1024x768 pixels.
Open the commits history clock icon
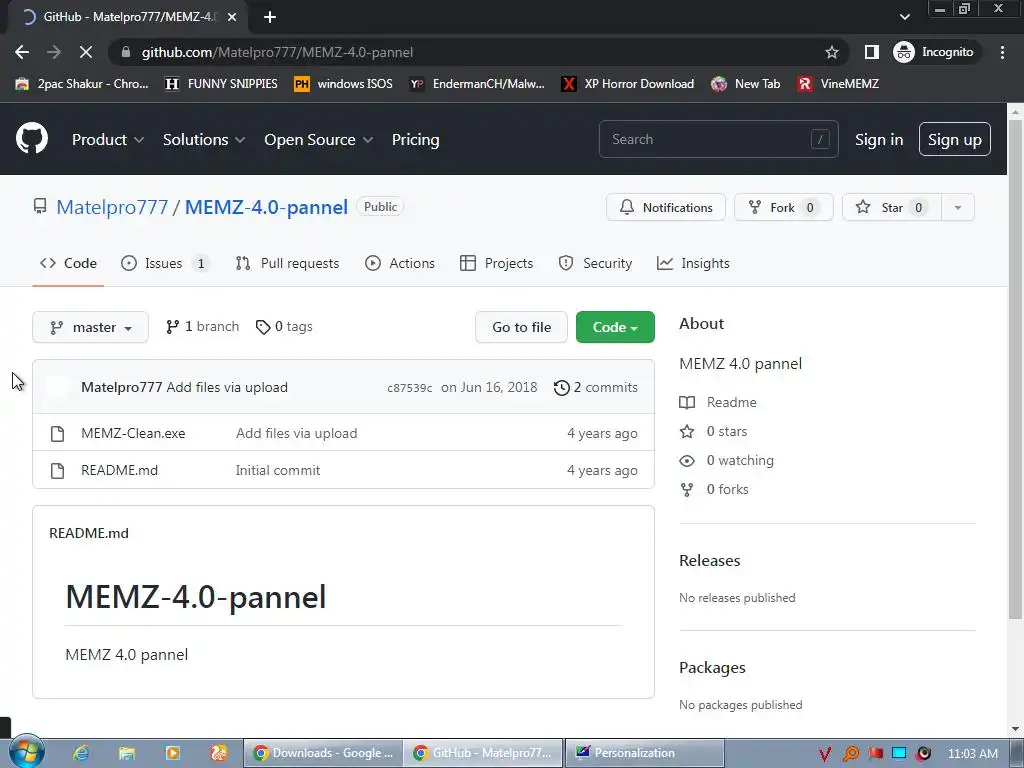[562, 387]
